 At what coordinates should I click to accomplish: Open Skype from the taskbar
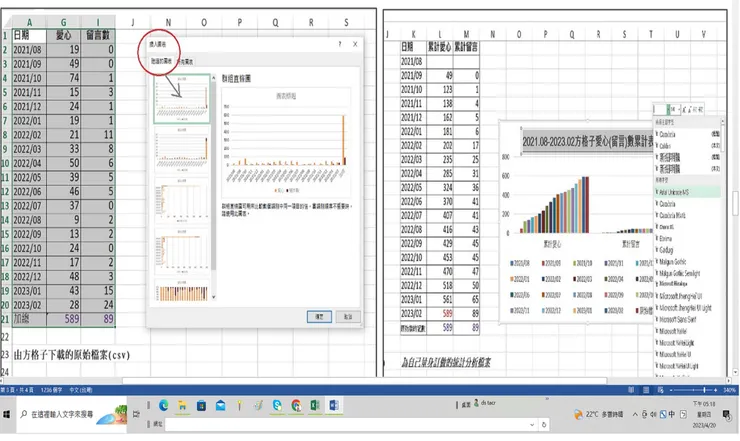pos(278,405)
